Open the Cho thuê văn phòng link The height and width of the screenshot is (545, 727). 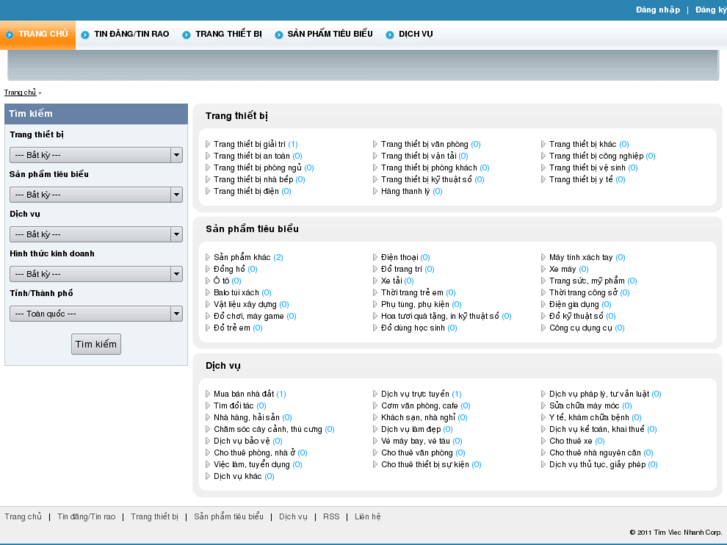pos(417,453)
